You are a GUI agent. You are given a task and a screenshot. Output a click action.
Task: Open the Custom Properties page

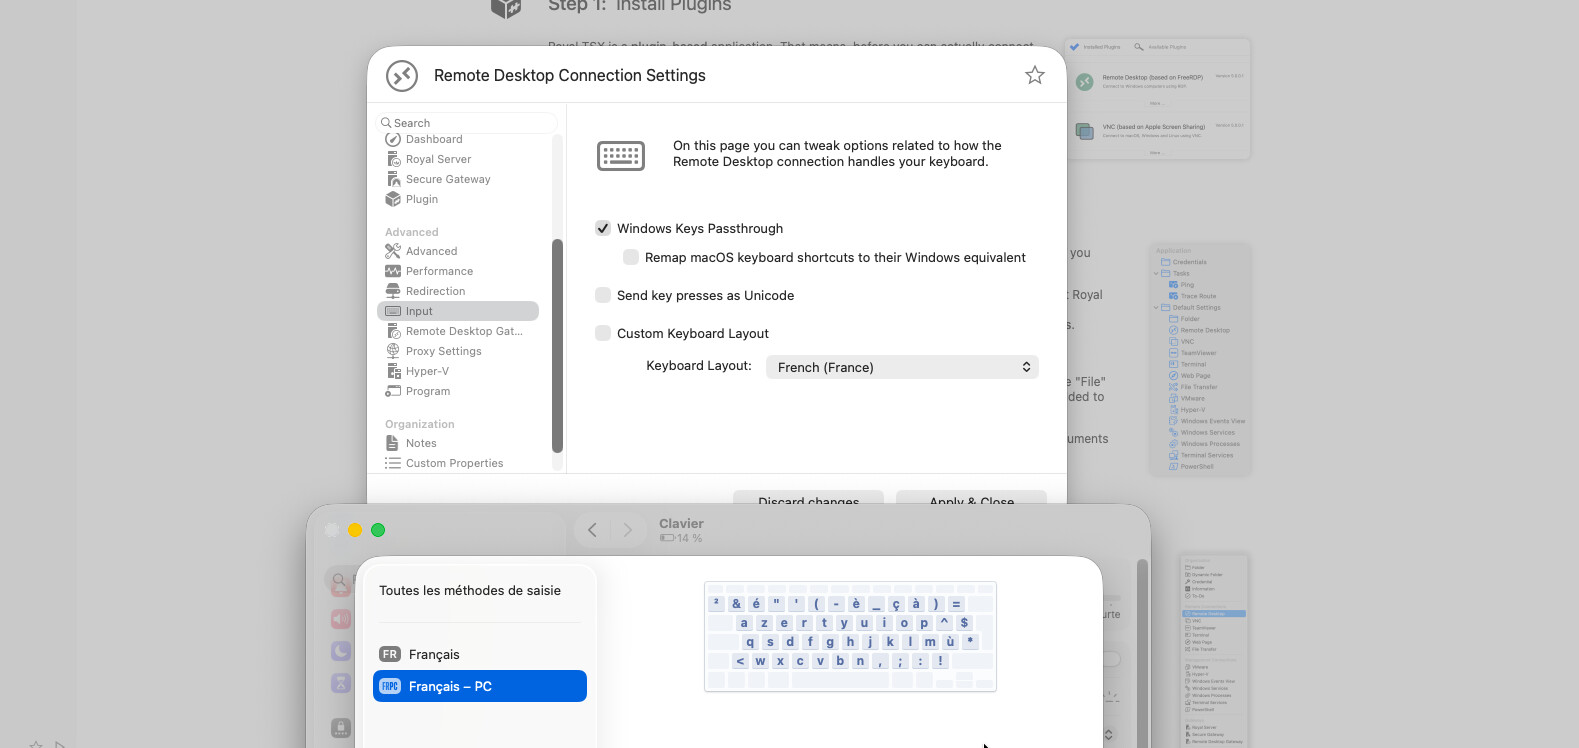coord(454,463)
